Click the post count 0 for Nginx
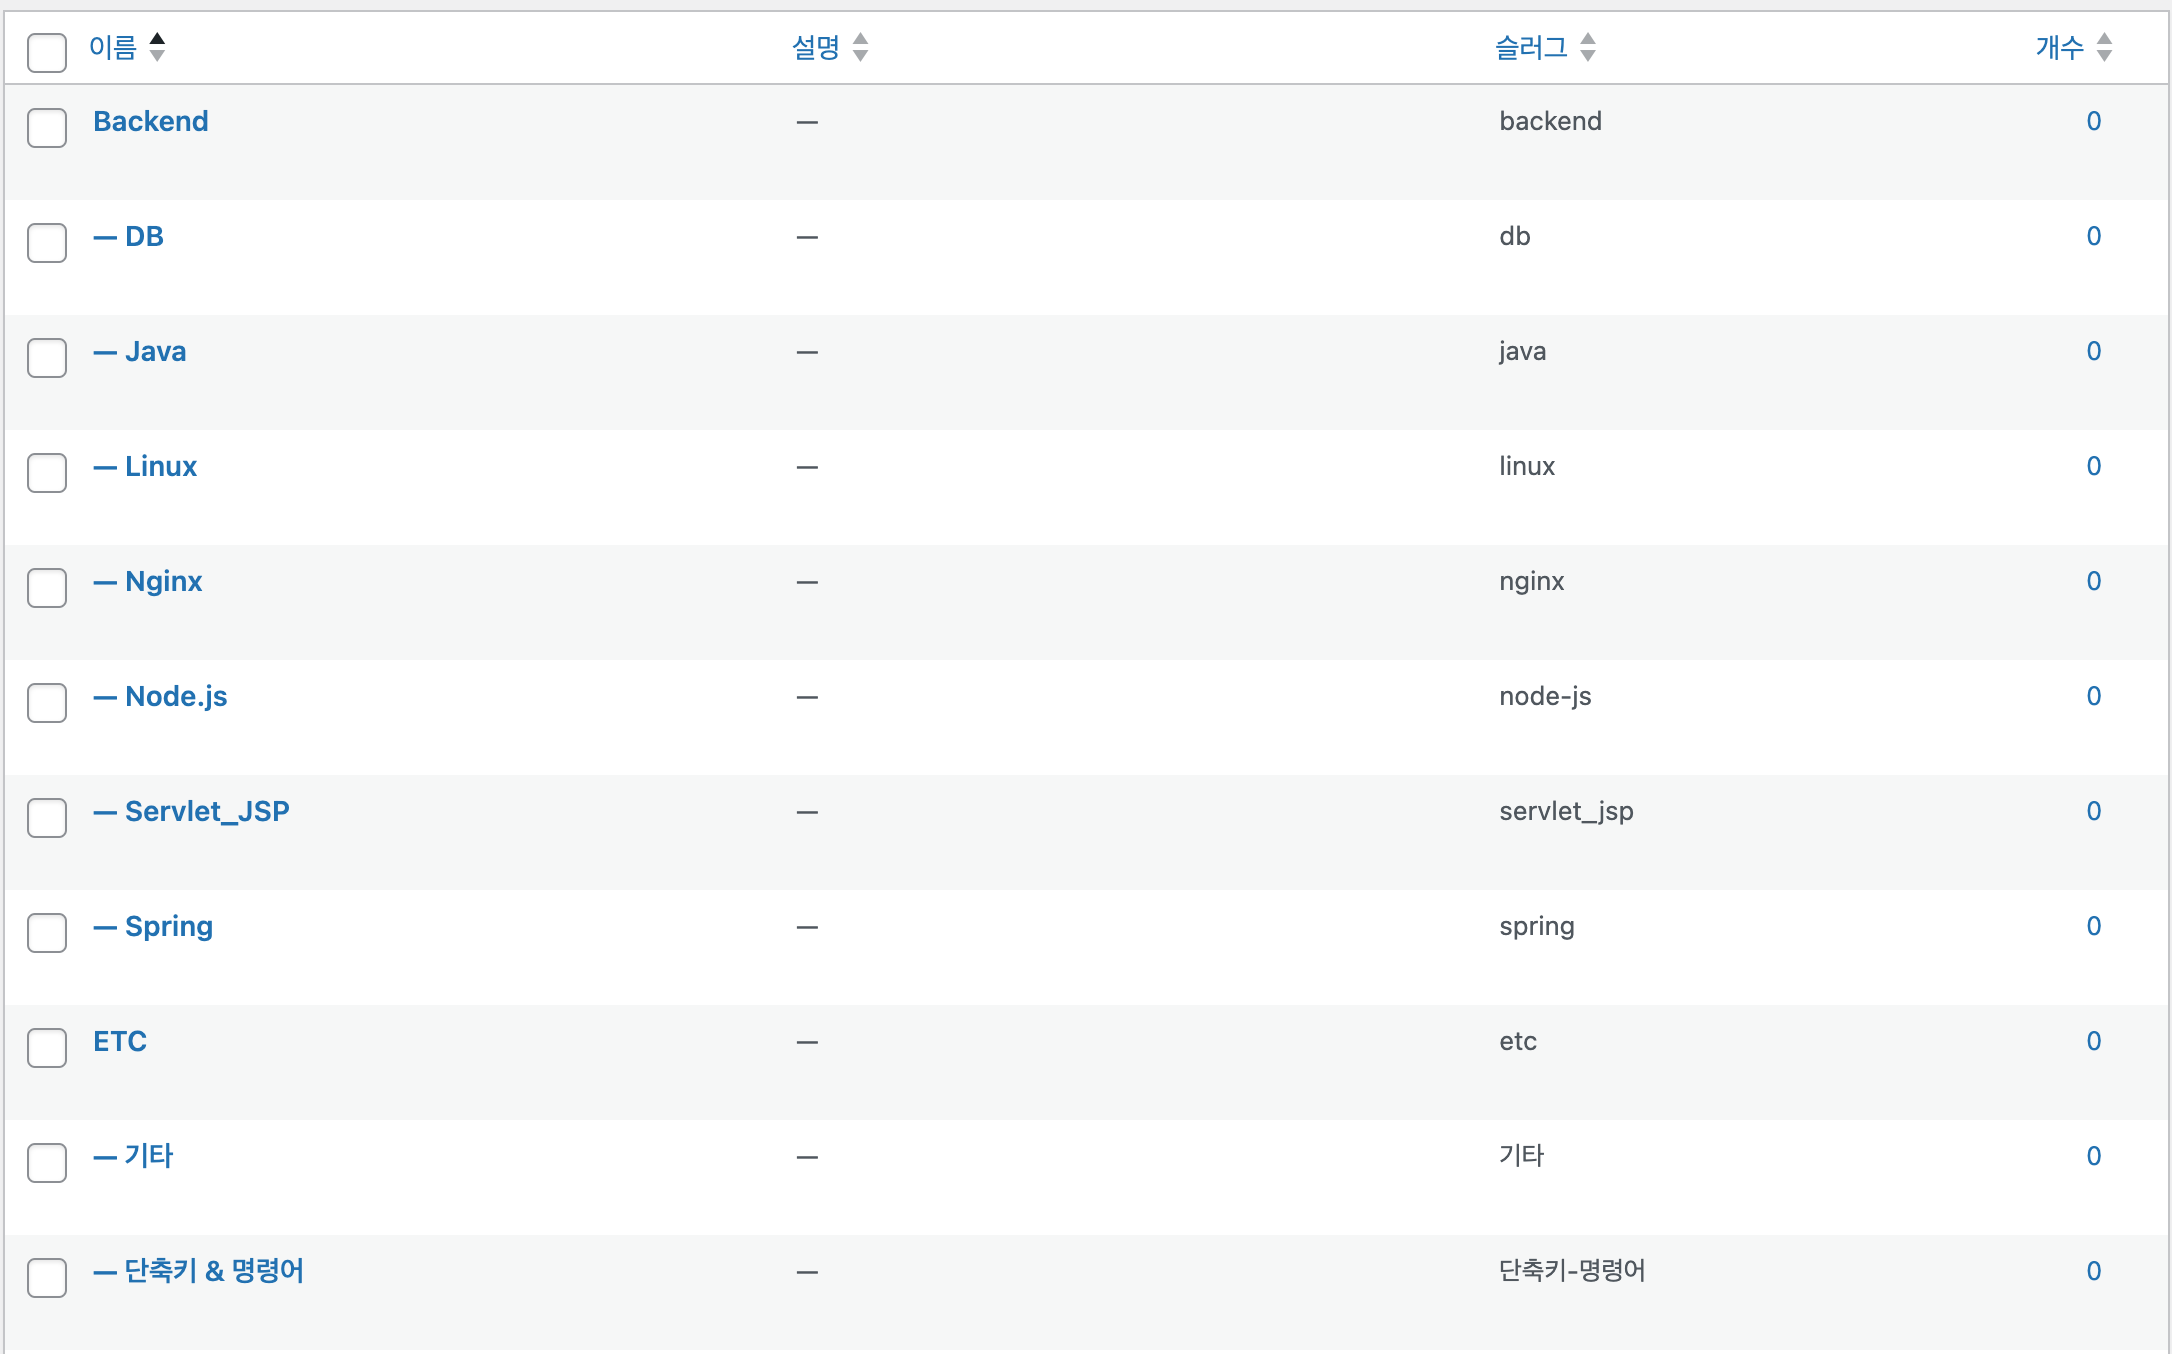The image size is (2172, 1354). 2094,581
